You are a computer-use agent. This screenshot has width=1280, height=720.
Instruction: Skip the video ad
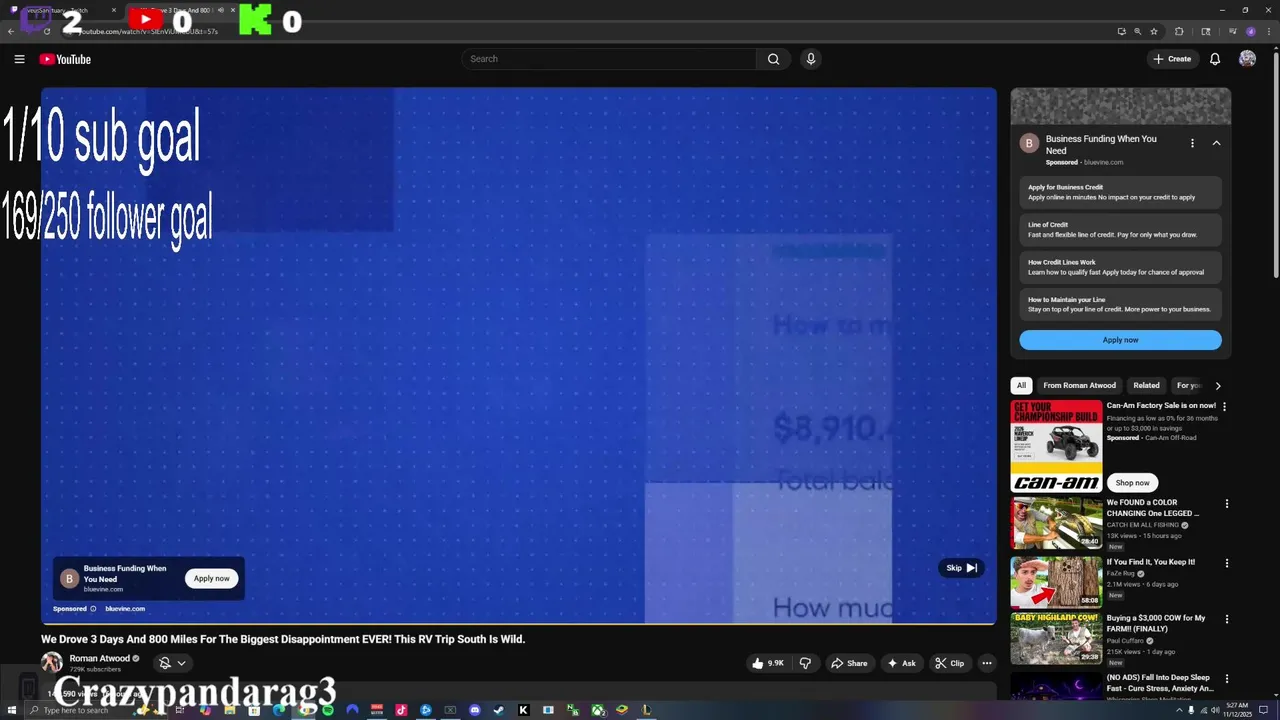[x=961, y=568]
